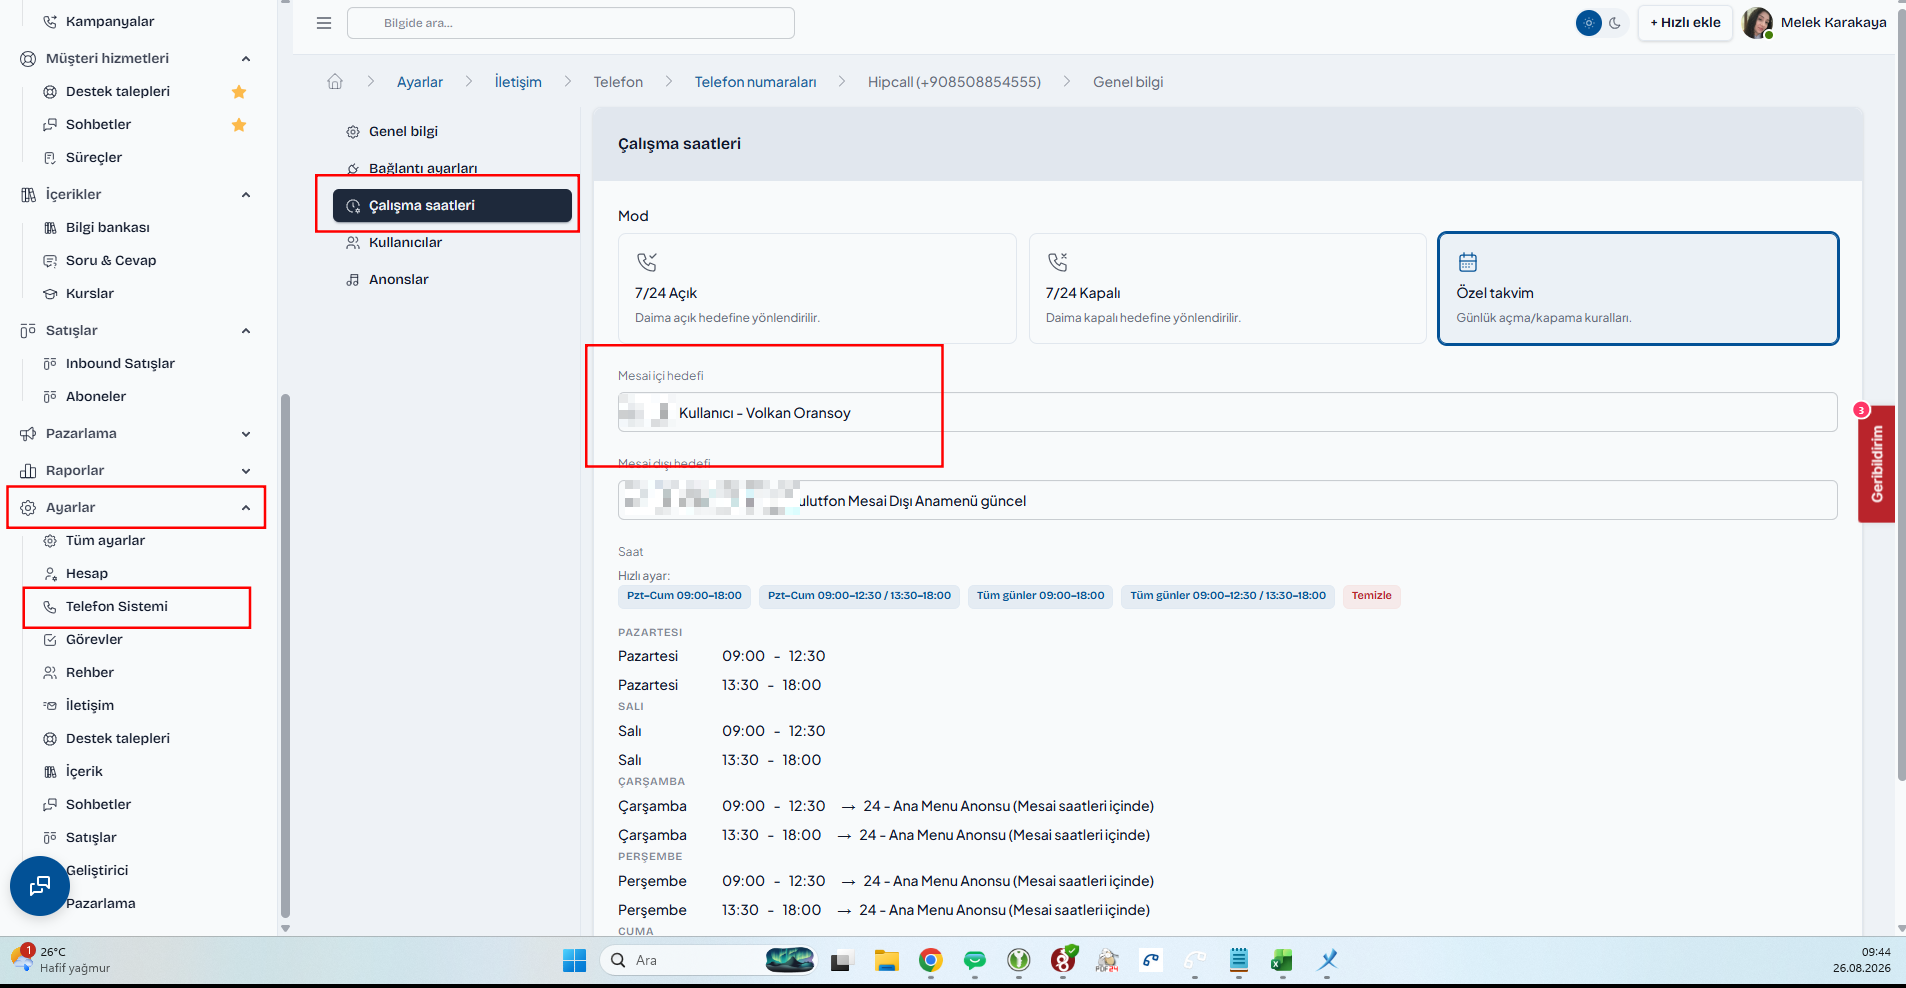Image resolution: width=1906 pixels, height=988 pixels.
Task: Click the red Temizle button
Action: [1371, 596]
